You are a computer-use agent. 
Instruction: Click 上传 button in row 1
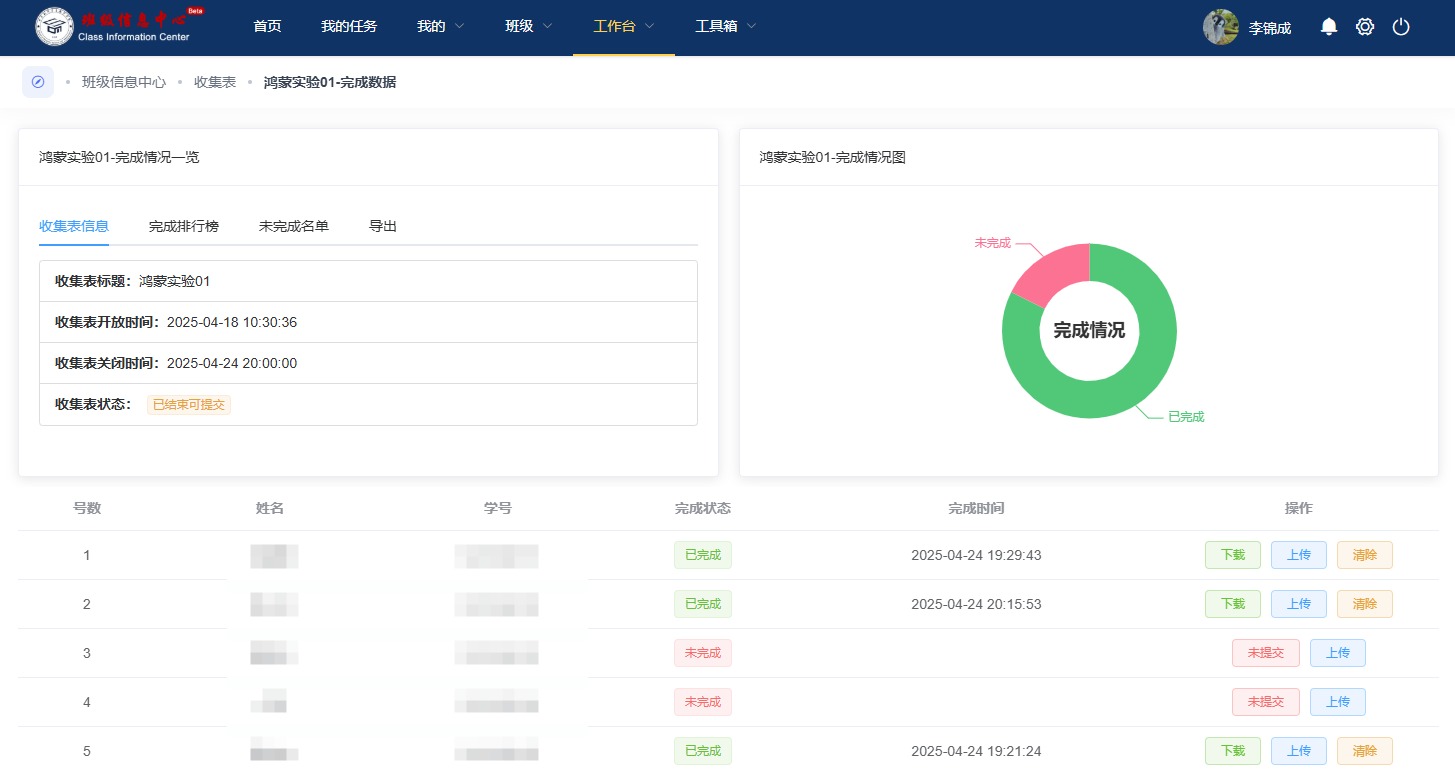coord(1299,555)
